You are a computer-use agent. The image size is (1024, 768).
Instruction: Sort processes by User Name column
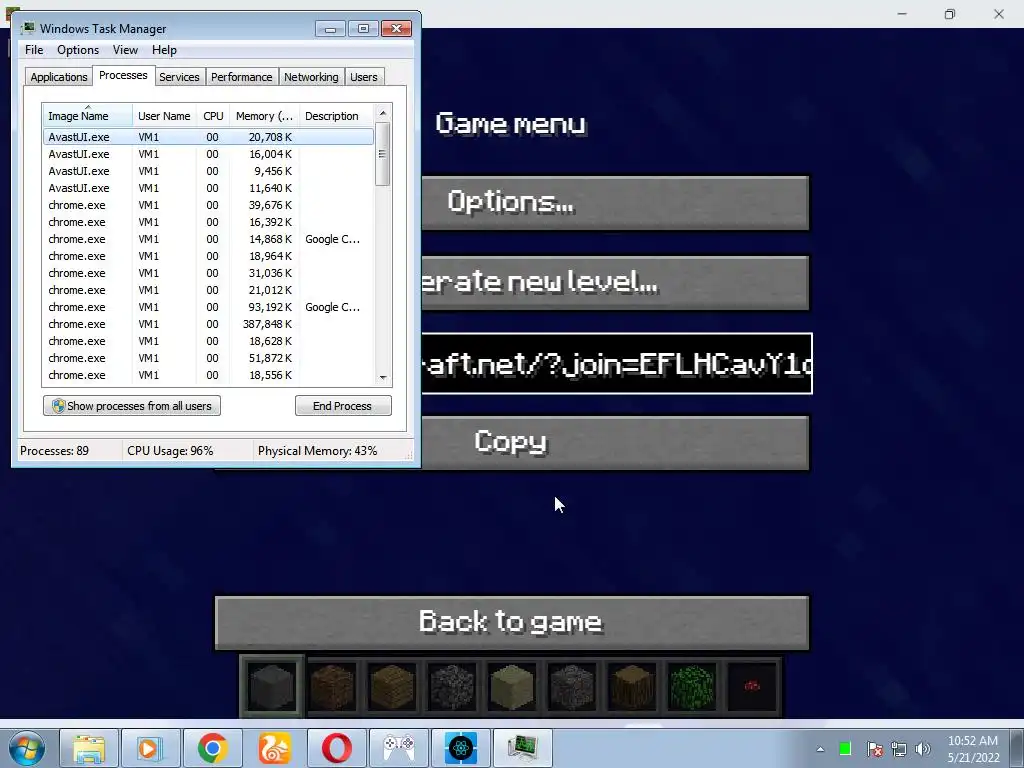pos(164,116)
